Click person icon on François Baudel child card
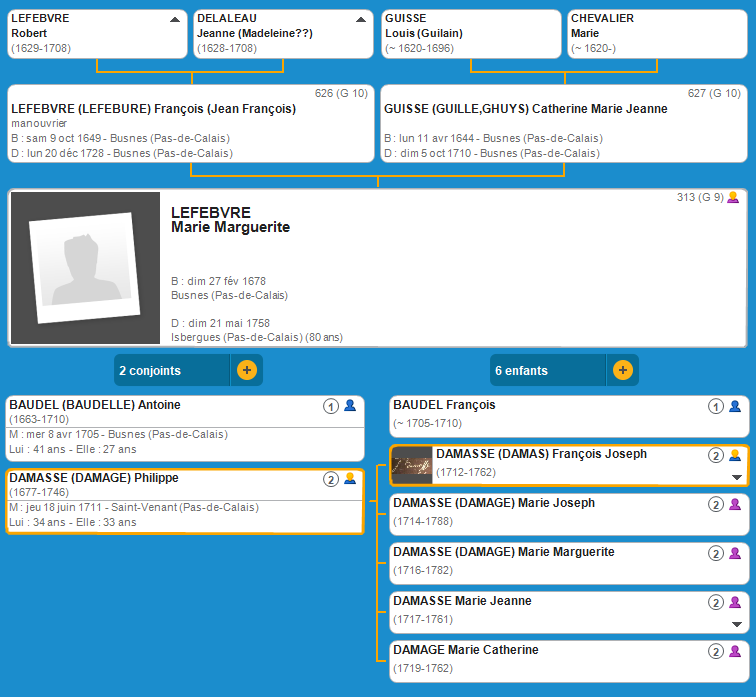 [735, 406]
